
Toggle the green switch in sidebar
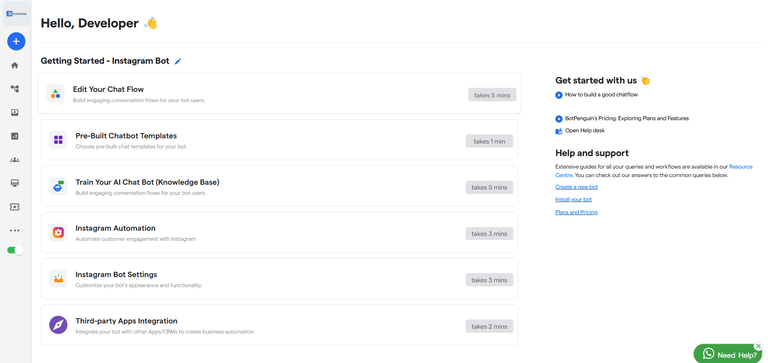tap(15, 250)
